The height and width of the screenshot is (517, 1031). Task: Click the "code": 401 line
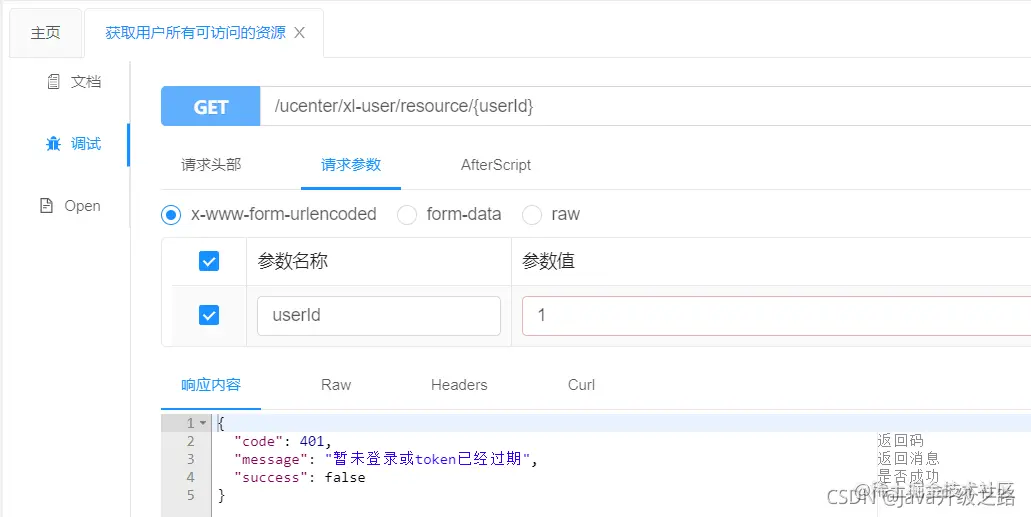point(283,441)
